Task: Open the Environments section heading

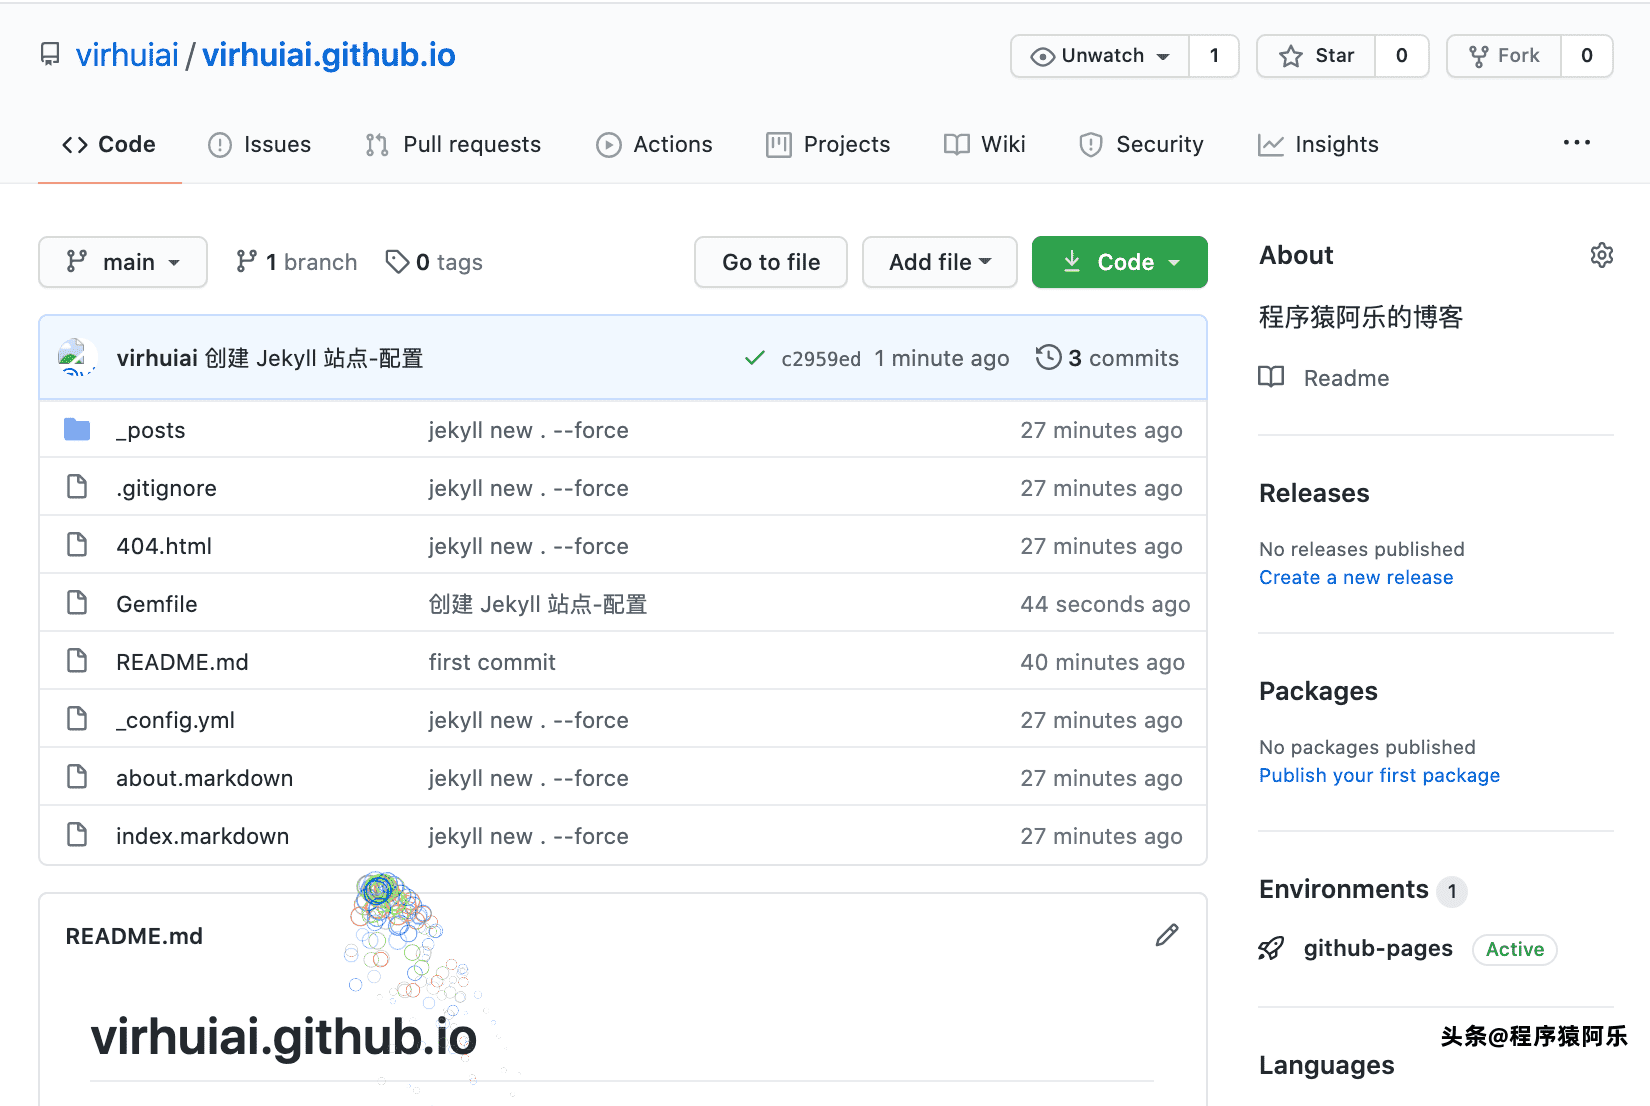Action: pyautogui.click(x=1344, y=889)
